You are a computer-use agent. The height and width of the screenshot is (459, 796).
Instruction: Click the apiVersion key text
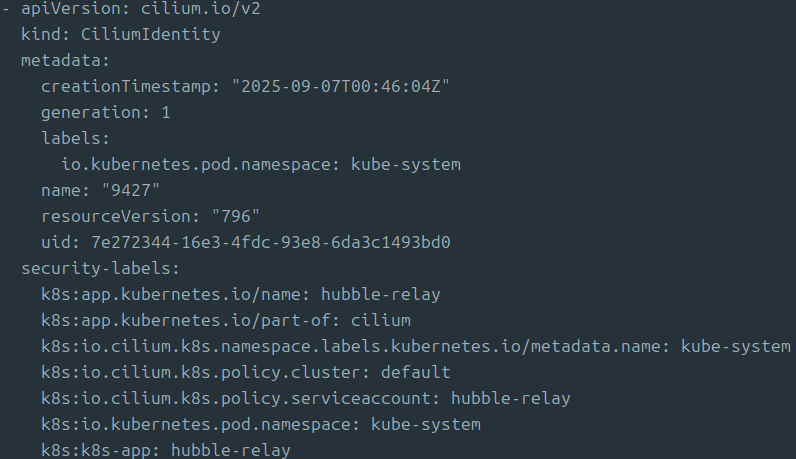[70, 9]
